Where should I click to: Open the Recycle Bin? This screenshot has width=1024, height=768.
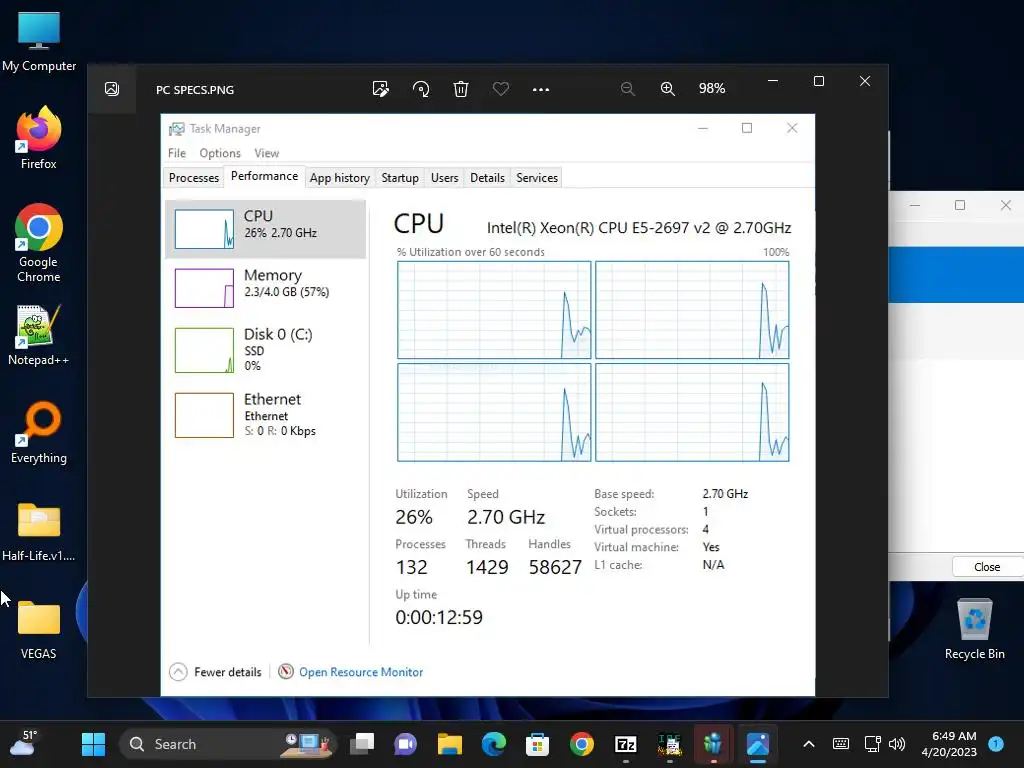coord(974,629)
